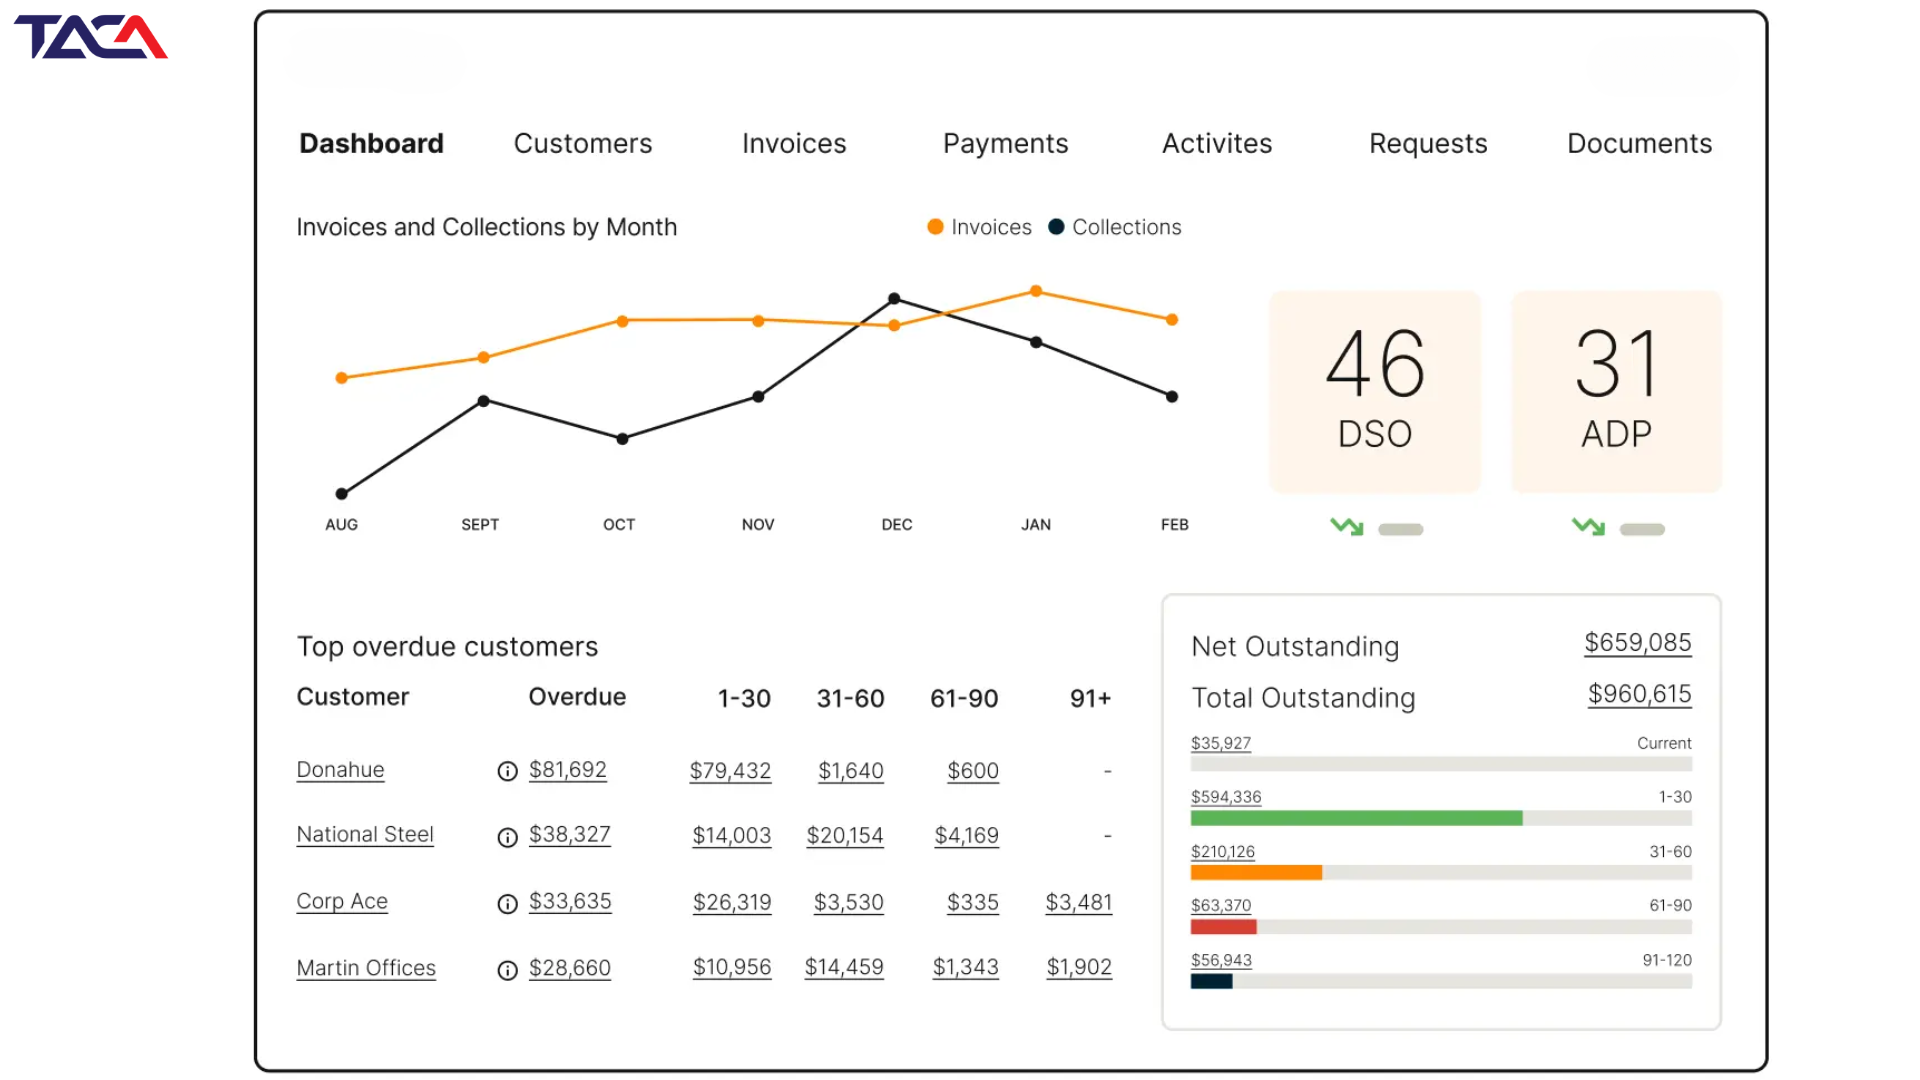Click the dark 91-120 aging bar
The image size is (1920, 1080).
point(1211,982)
